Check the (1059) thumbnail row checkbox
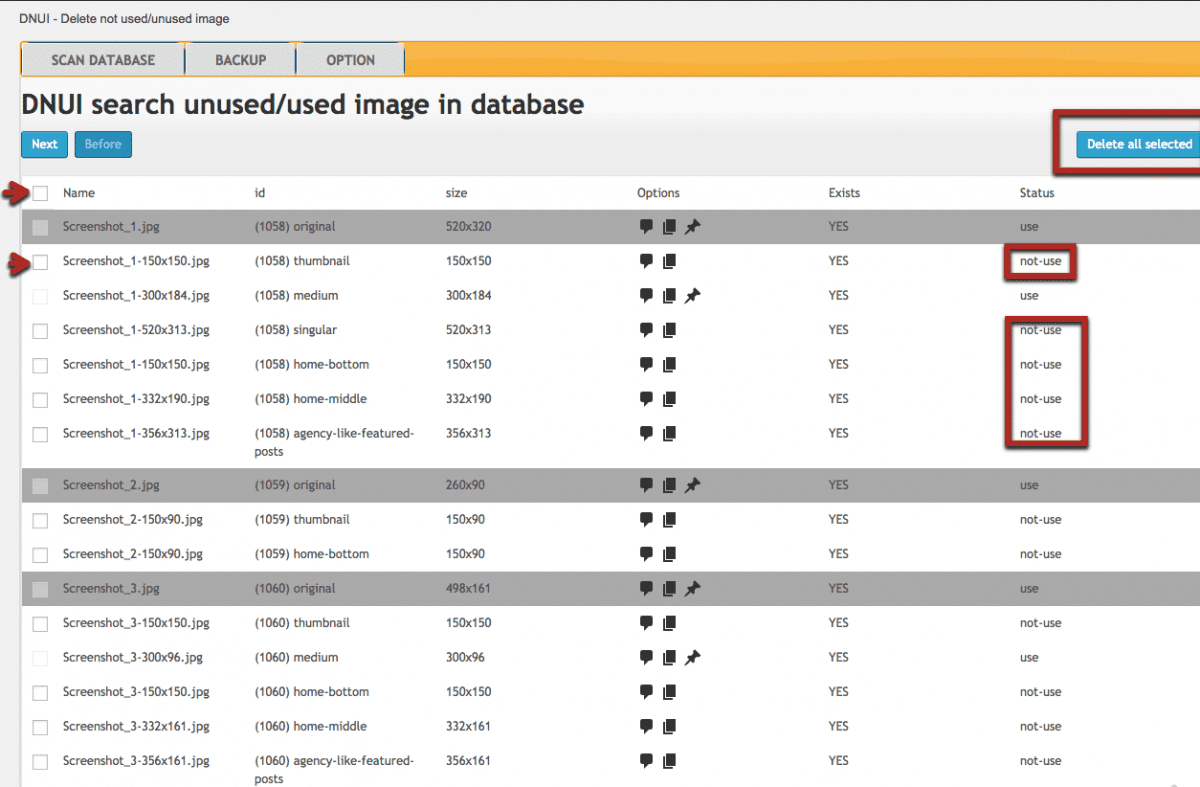The height and width of the screenshot is (787, 1200). 40,521
